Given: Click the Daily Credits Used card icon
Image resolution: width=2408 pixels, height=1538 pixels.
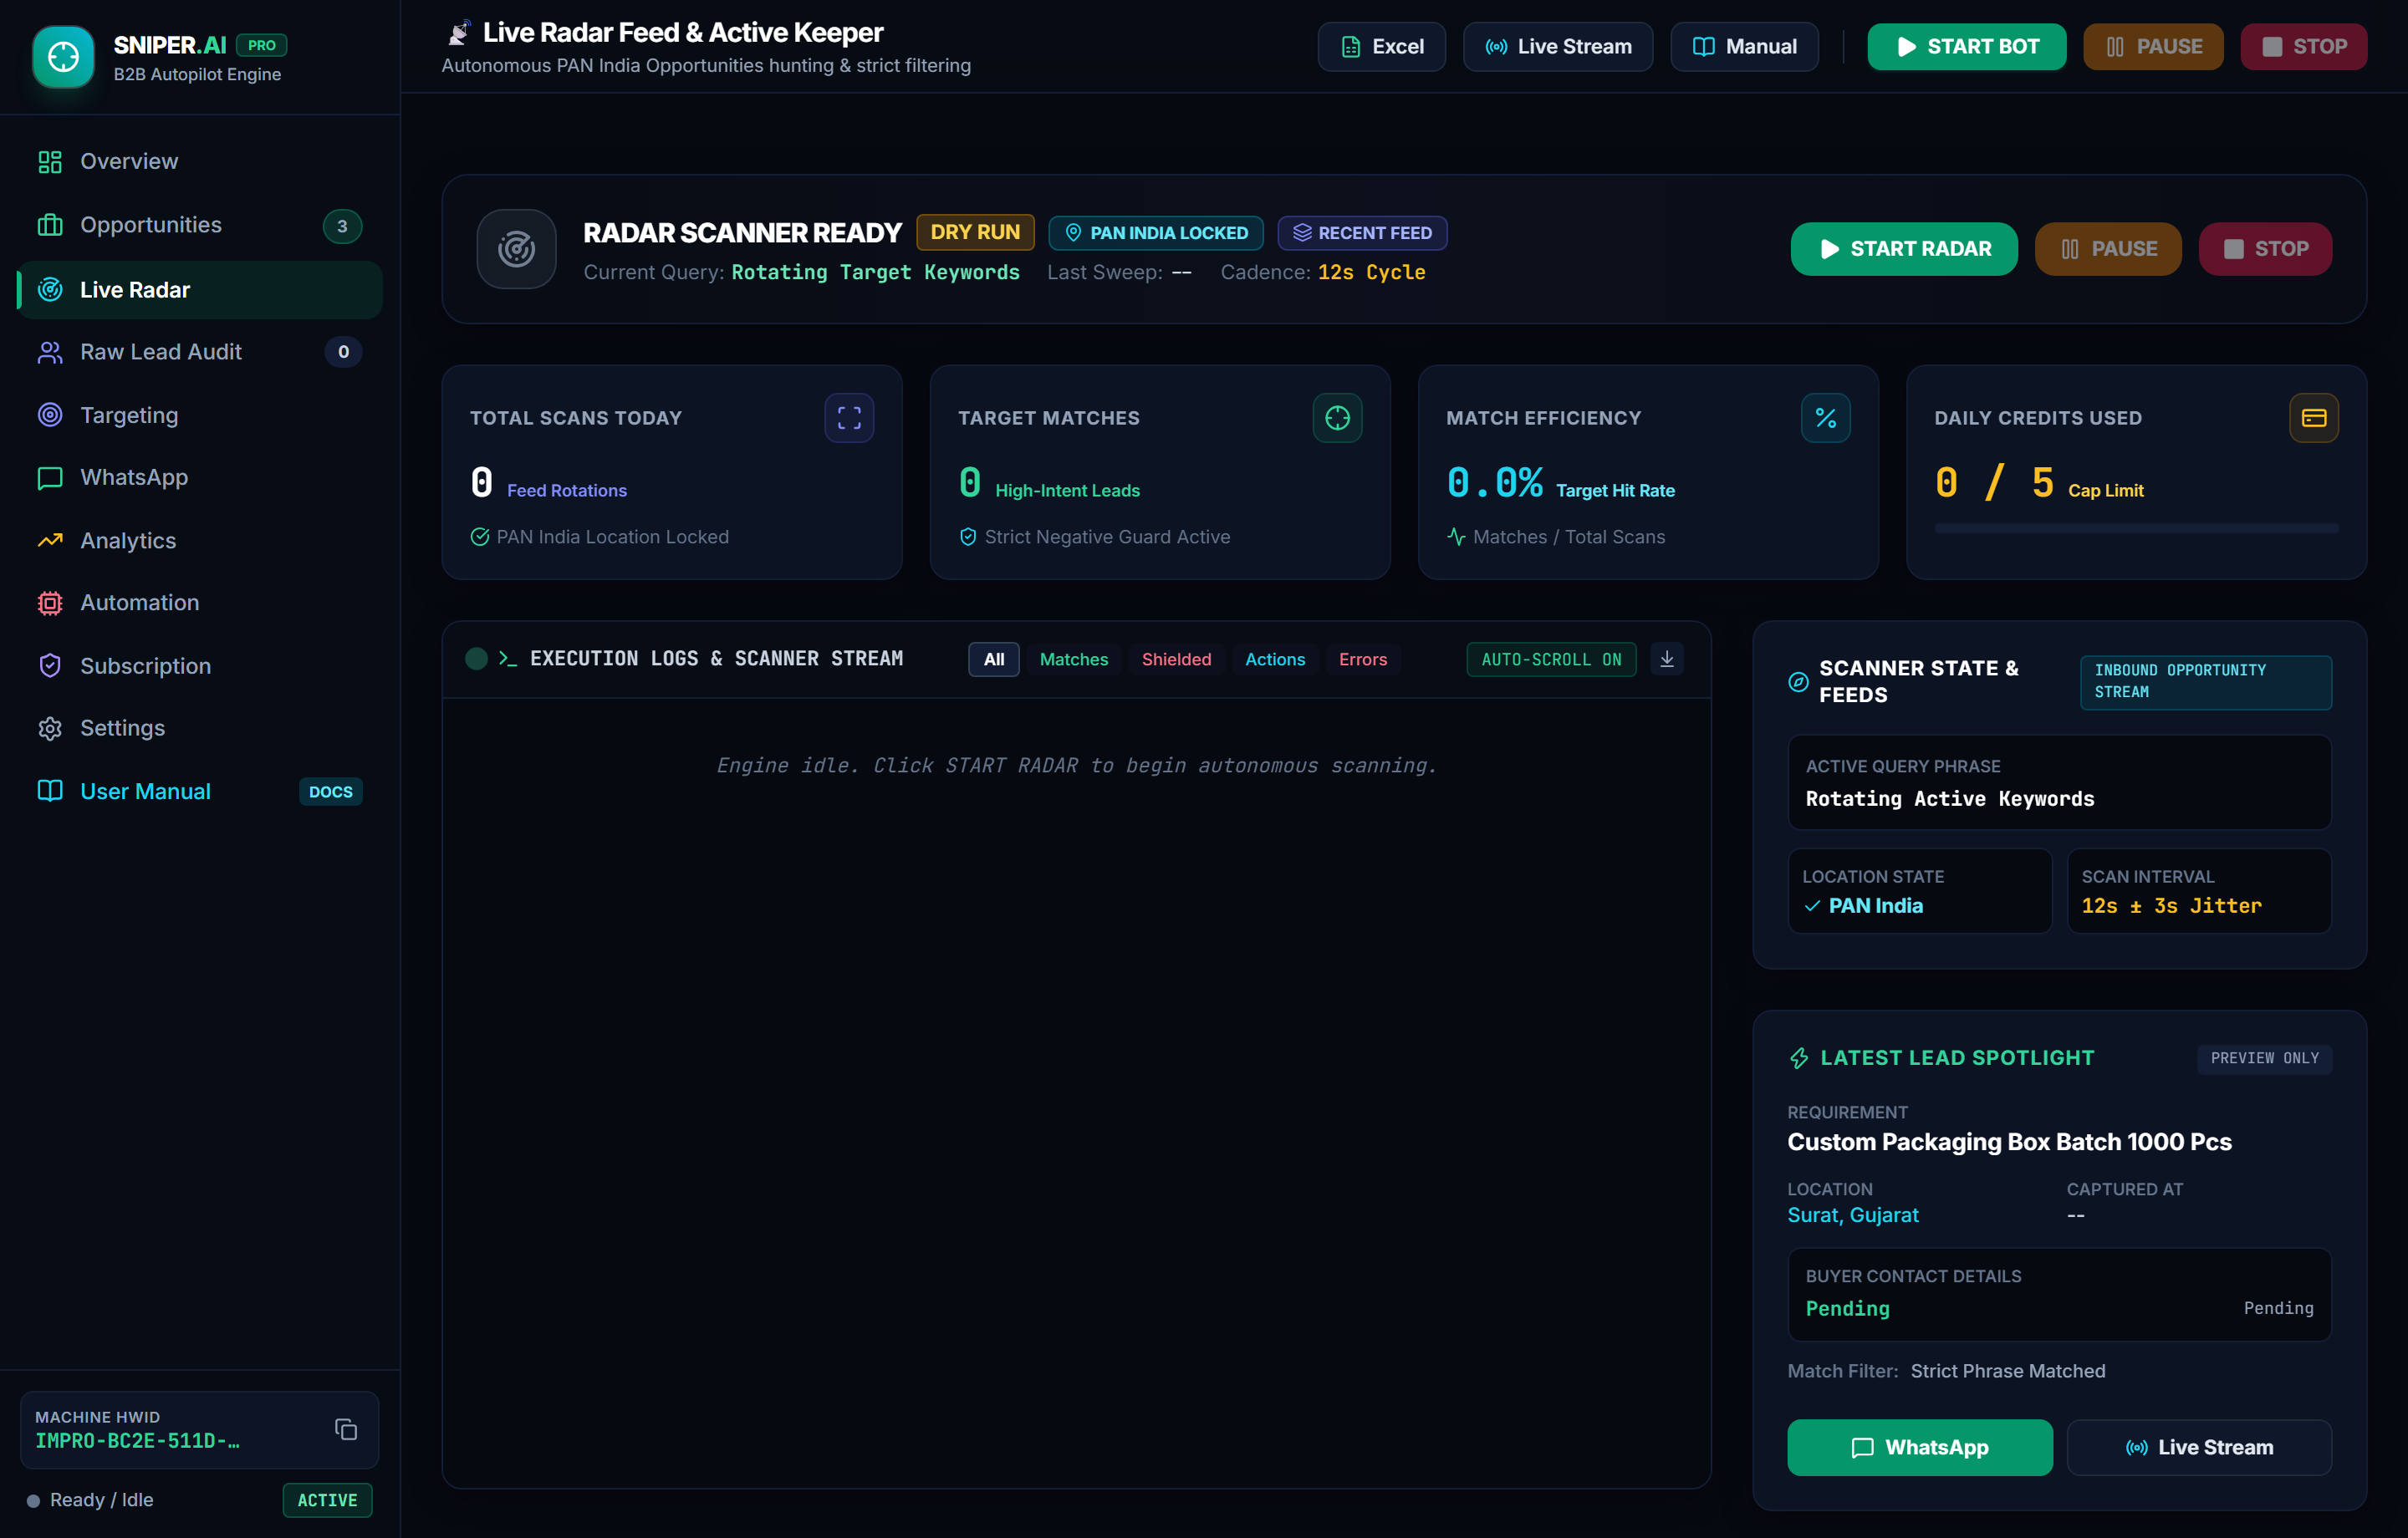Looking at the screenshot, I should click(2313, 418).
